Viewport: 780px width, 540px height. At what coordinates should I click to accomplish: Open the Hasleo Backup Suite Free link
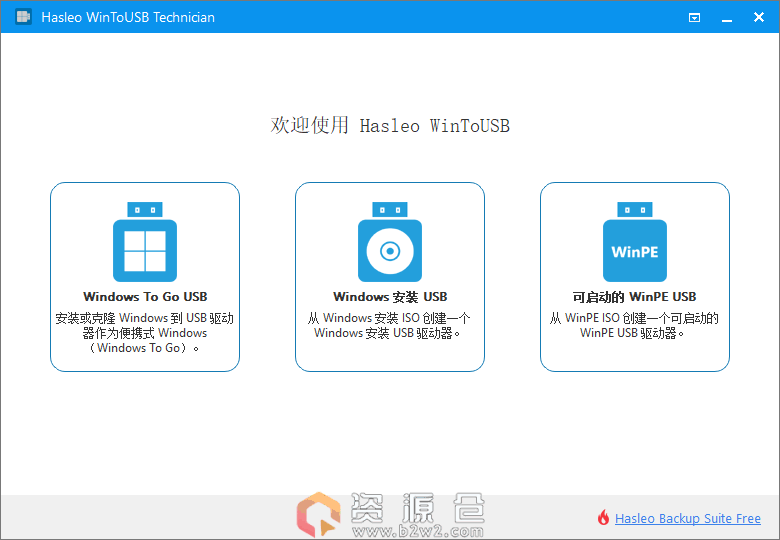pyautogui.click(x=688, y=519)
